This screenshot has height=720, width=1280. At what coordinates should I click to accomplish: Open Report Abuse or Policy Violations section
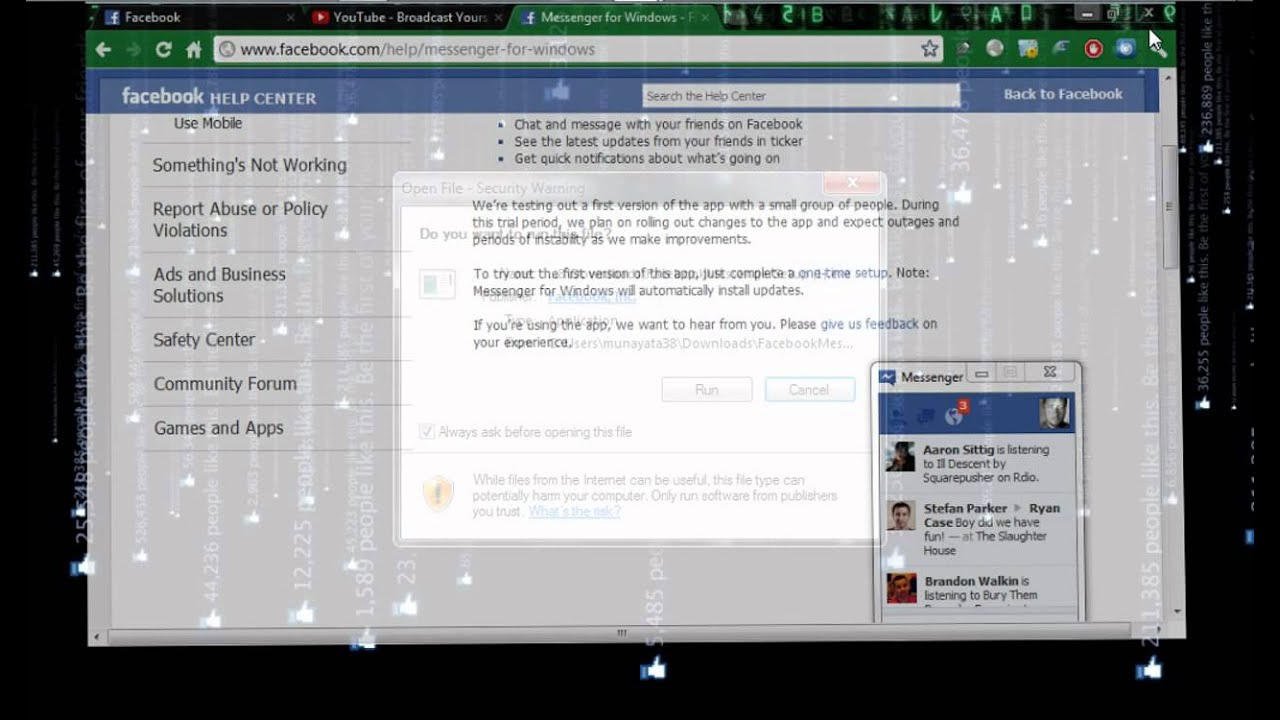[x=240, y=219]
